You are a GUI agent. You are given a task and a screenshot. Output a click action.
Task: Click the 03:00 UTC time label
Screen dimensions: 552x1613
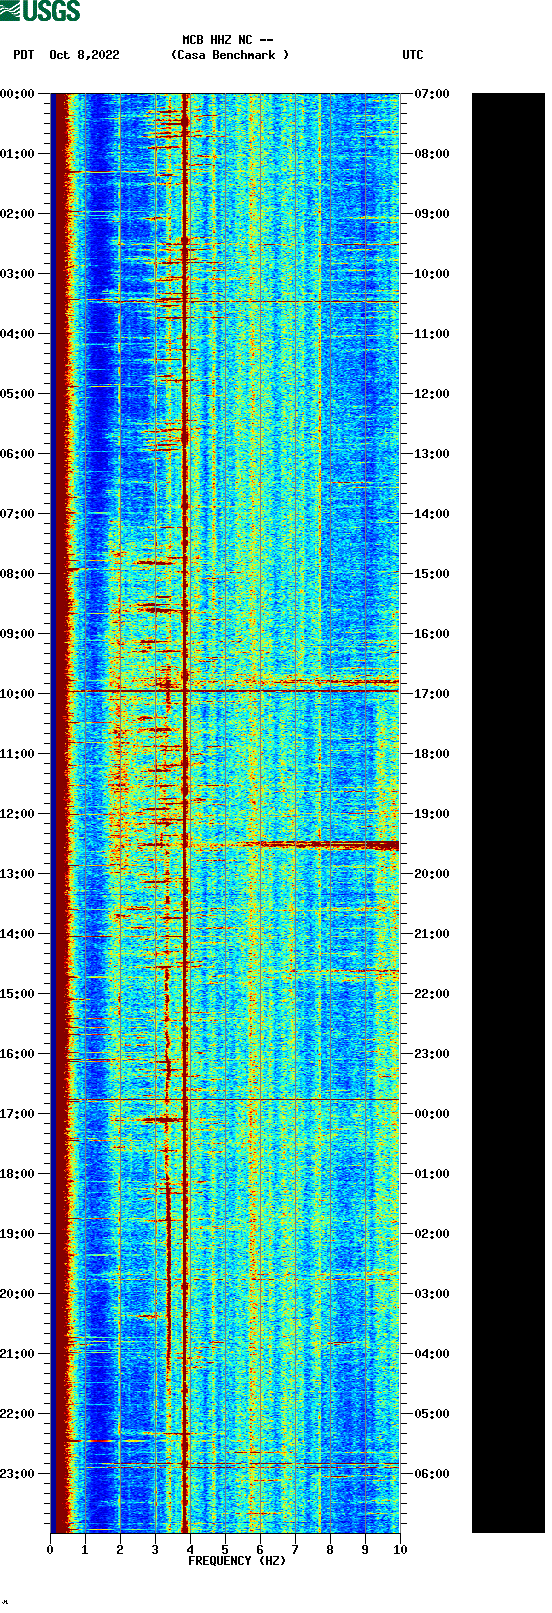[432, 1294]
